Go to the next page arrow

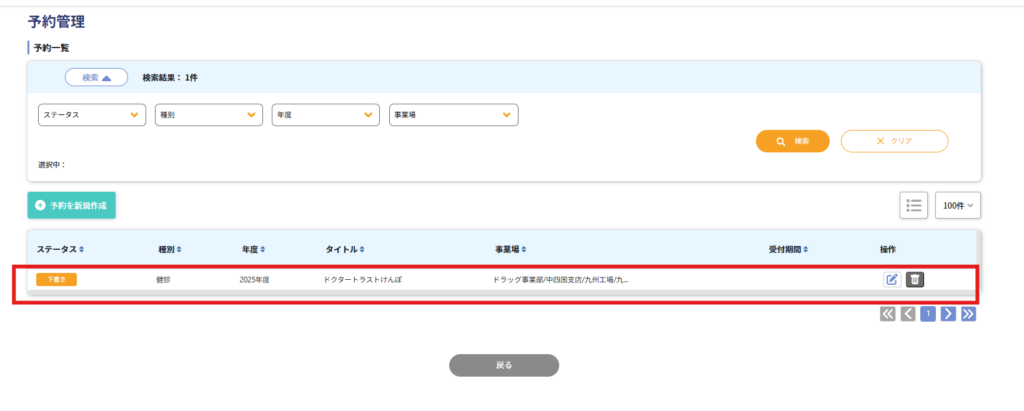coord(948,314)
